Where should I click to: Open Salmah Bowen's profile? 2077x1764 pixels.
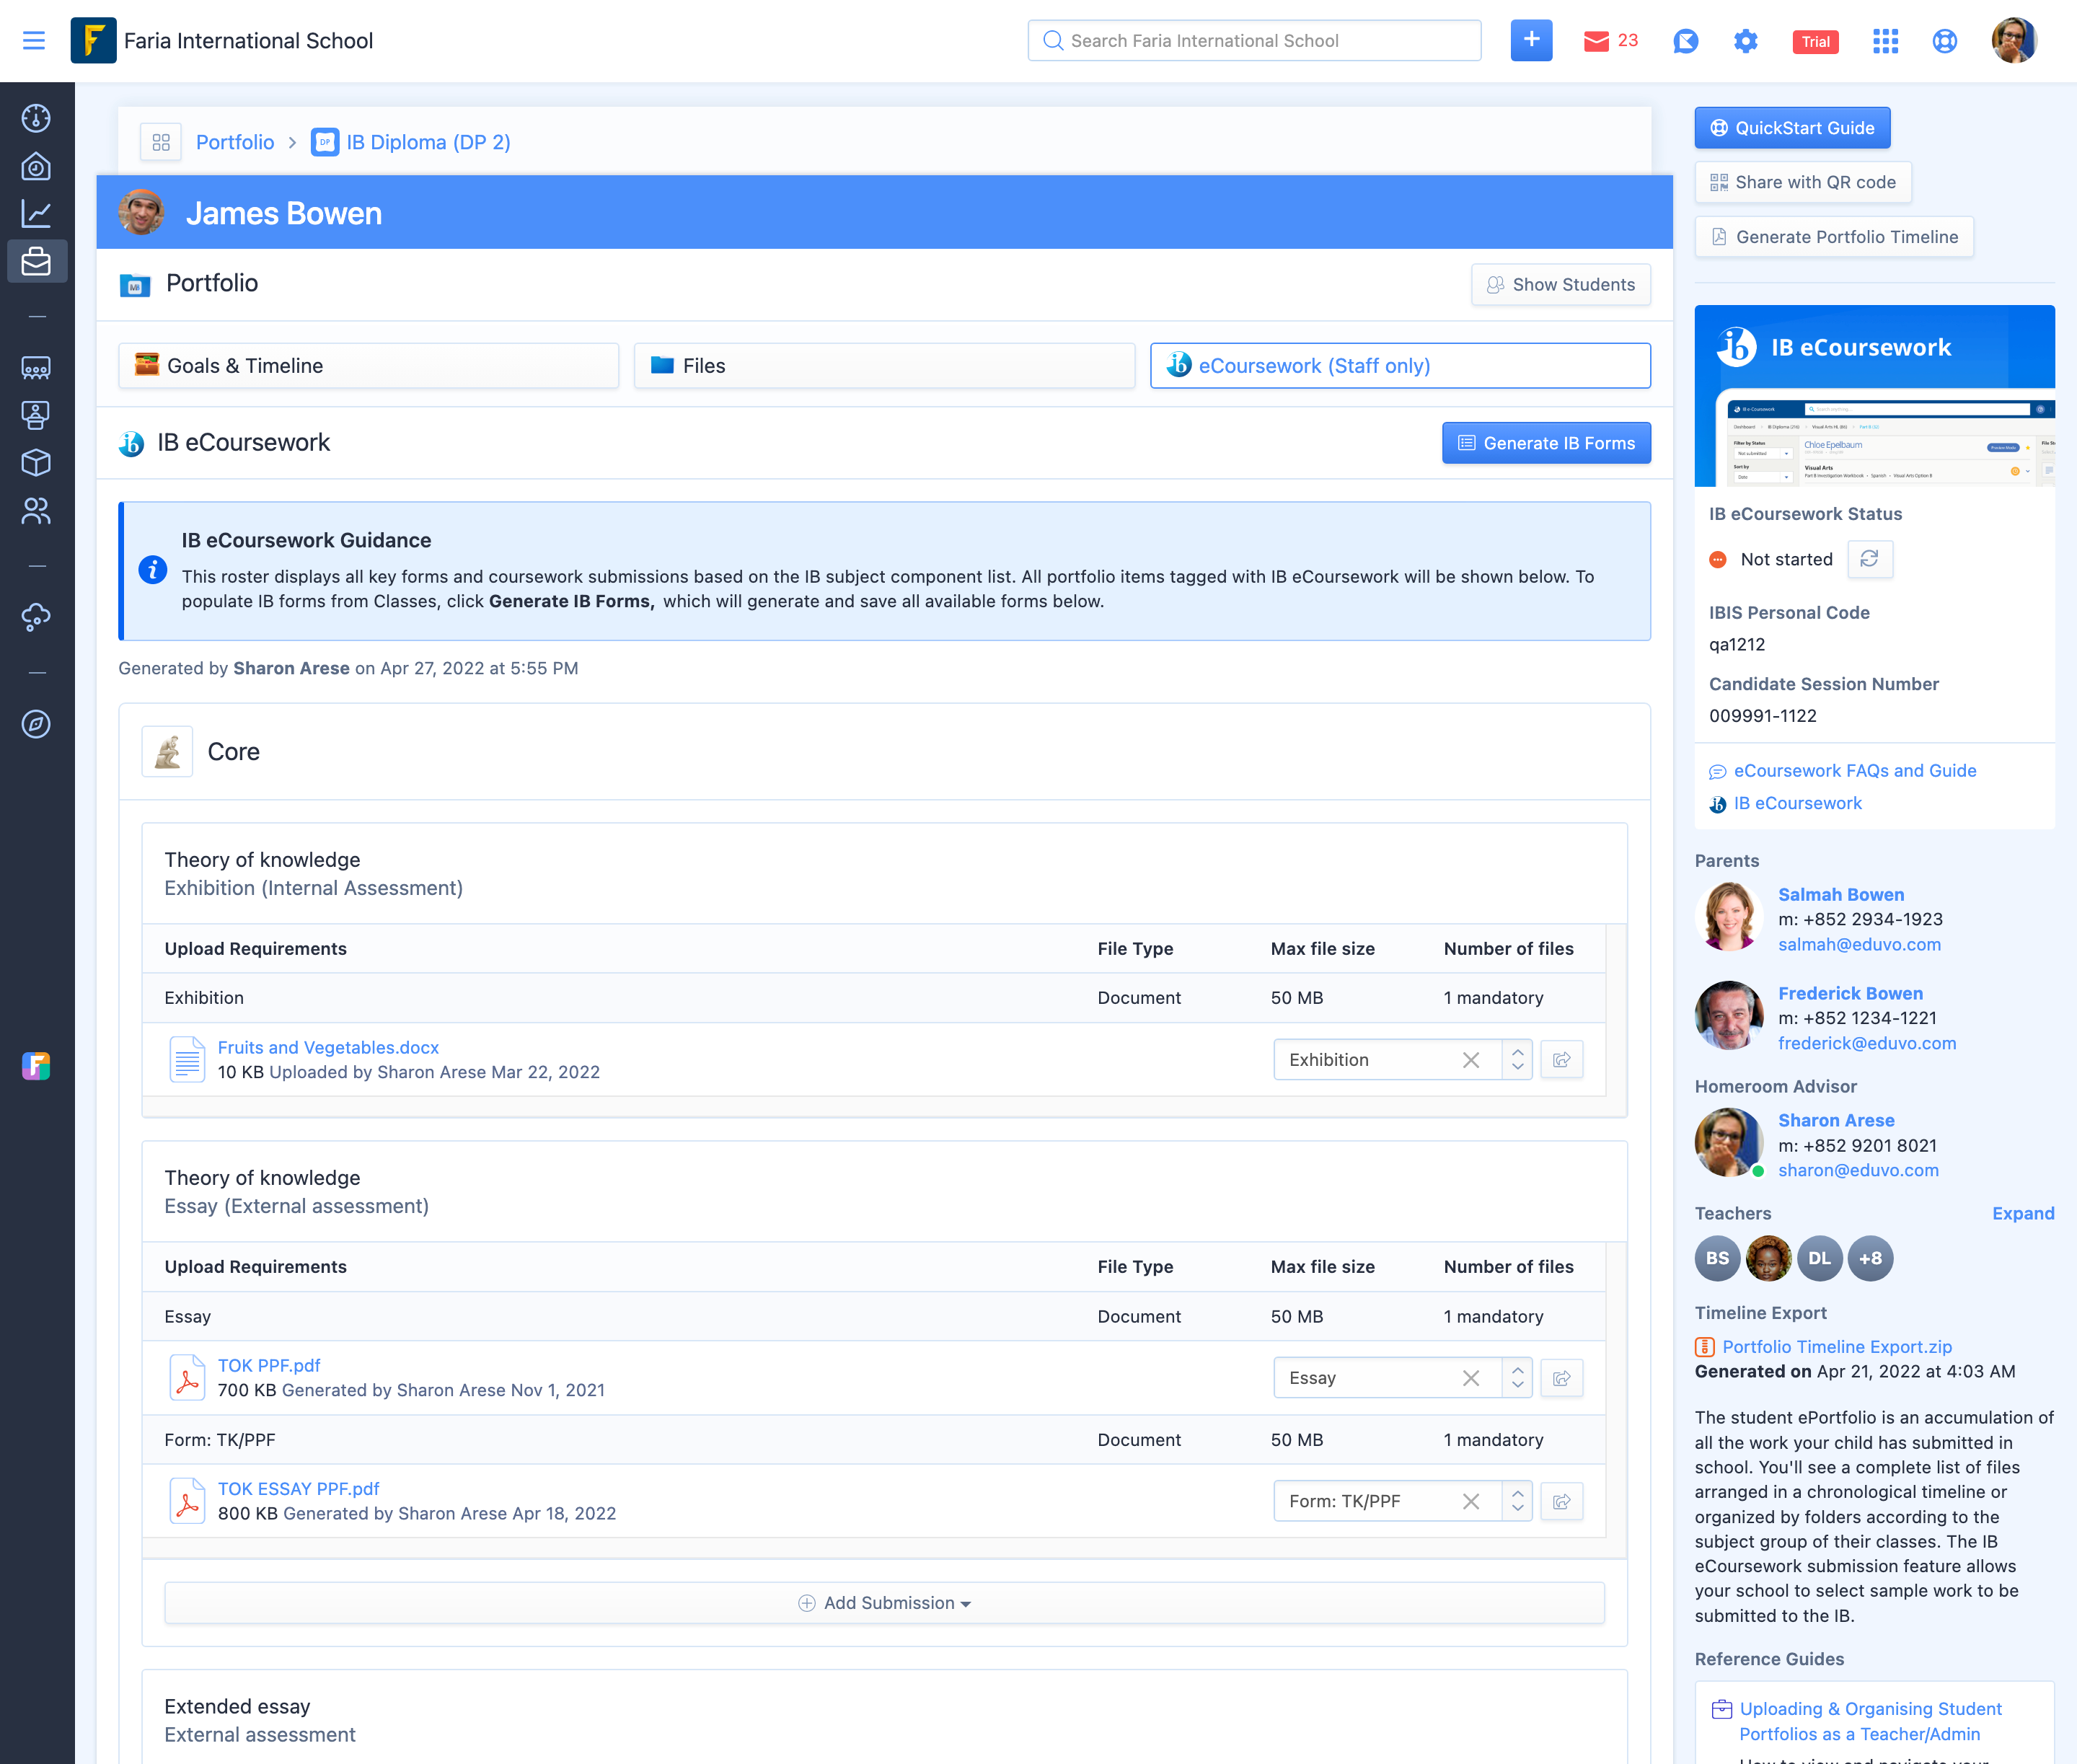[1840, 895]
